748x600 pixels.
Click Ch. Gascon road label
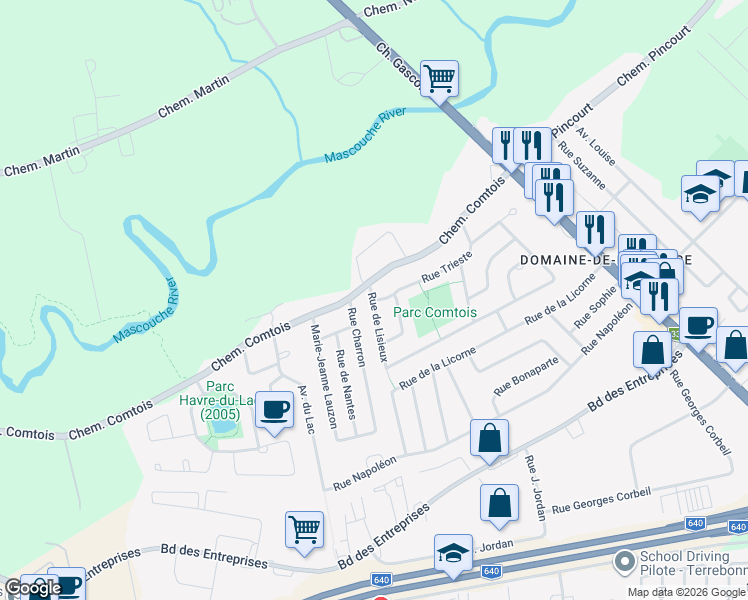[397, 65]
